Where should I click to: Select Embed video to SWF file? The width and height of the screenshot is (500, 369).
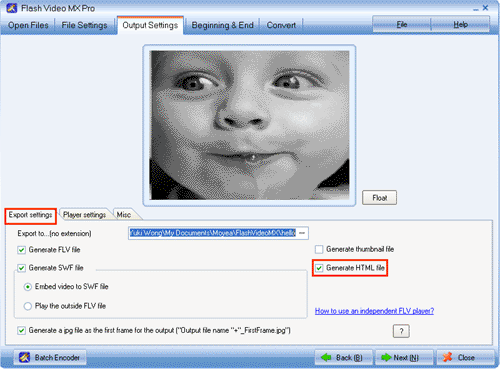[x=28, y=287]
